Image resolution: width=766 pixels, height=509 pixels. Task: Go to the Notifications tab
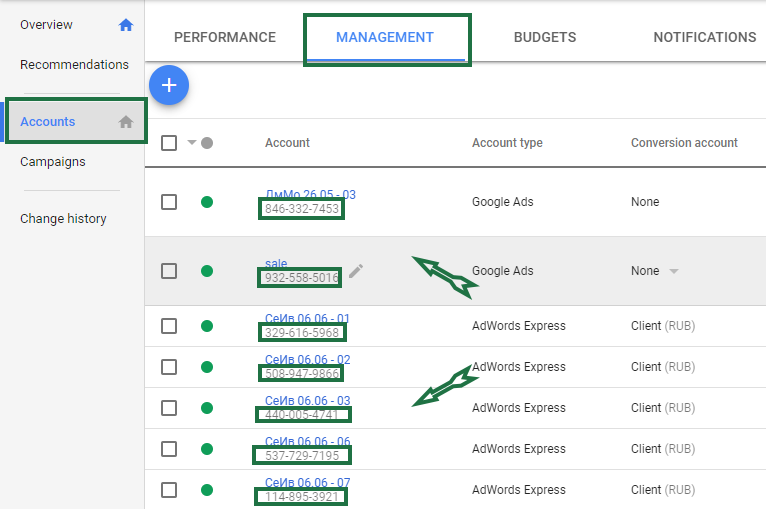tap(704, 38)
